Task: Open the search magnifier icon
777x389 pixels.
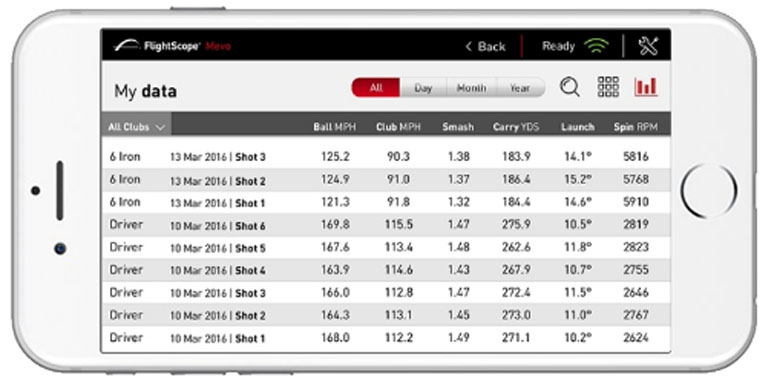Action: coord(570,88)
